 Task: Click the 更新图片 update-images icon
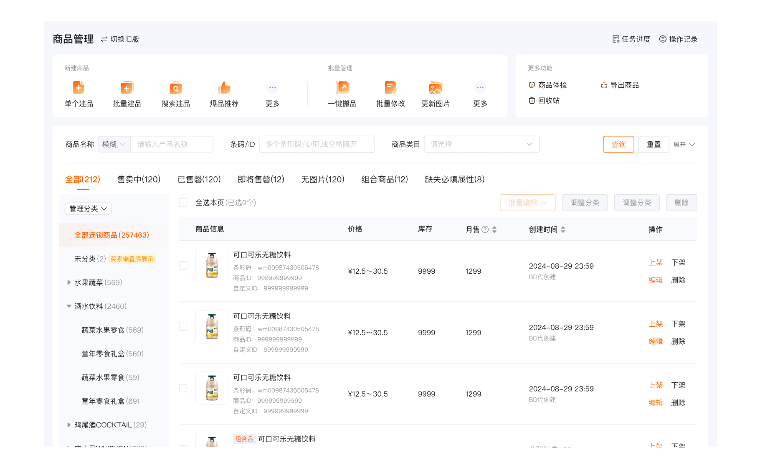coord(435,88)
